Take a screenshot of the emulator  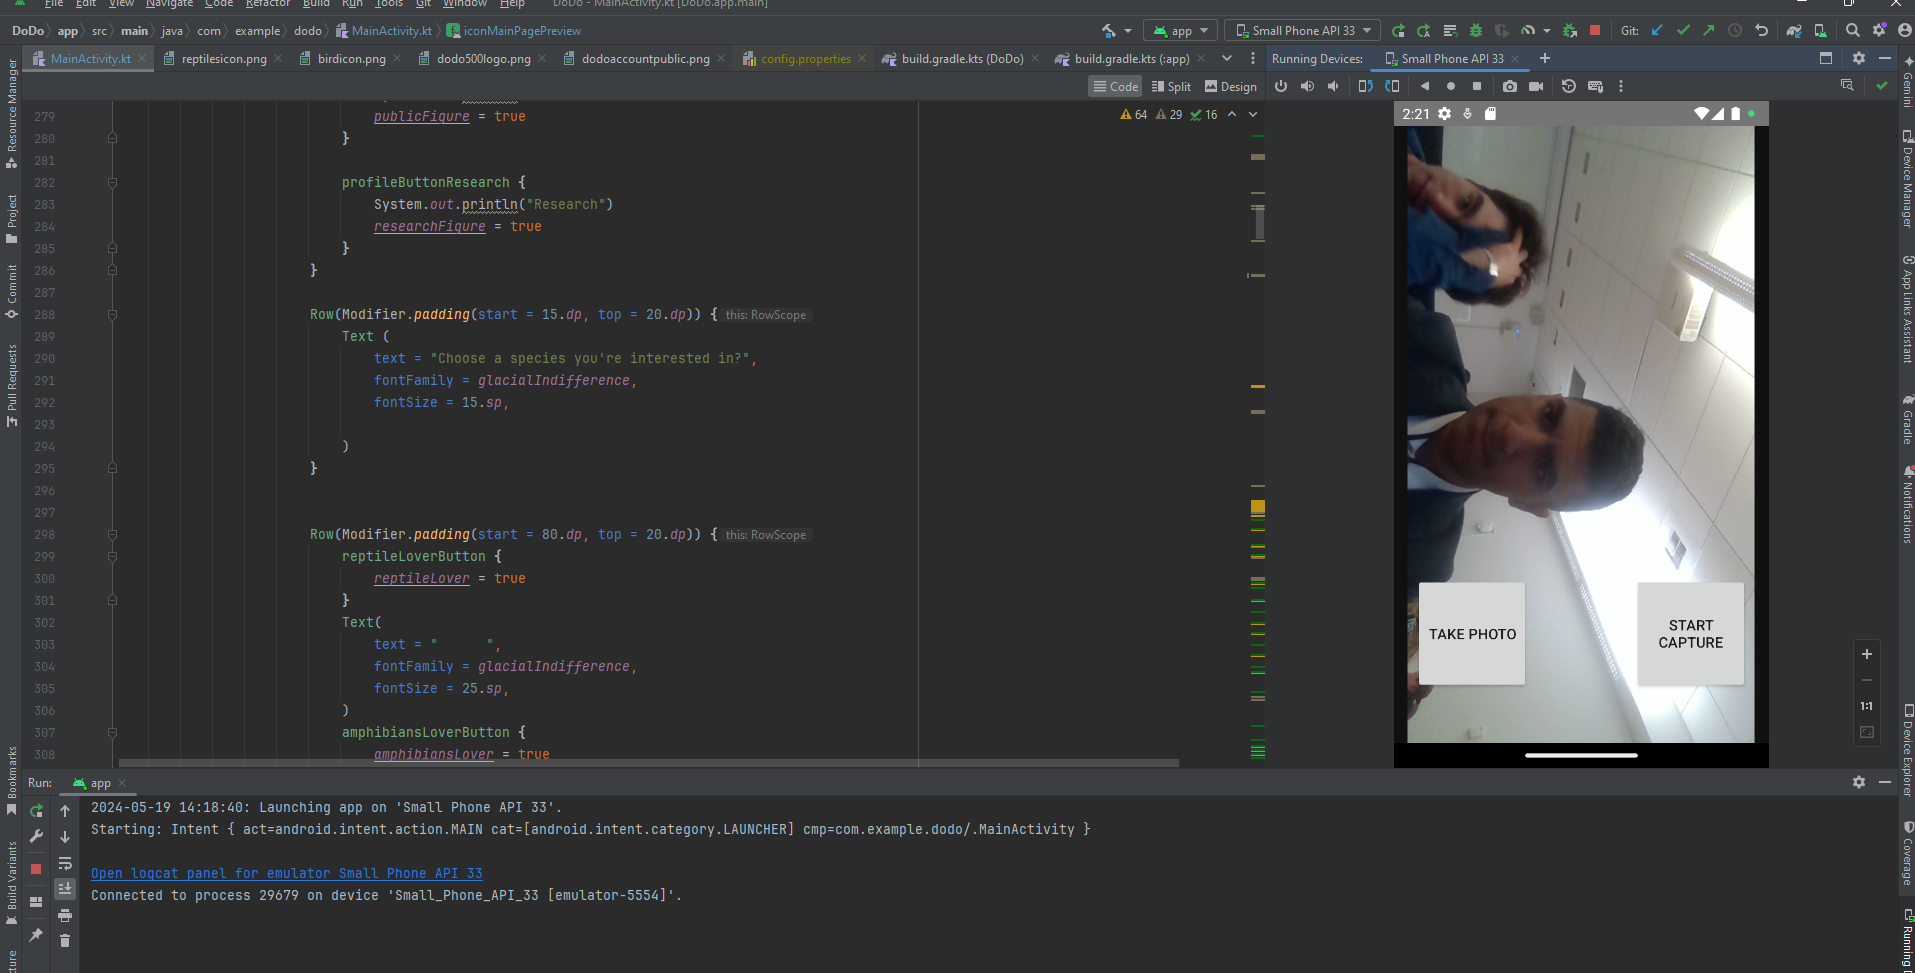tap(1510, 87)
